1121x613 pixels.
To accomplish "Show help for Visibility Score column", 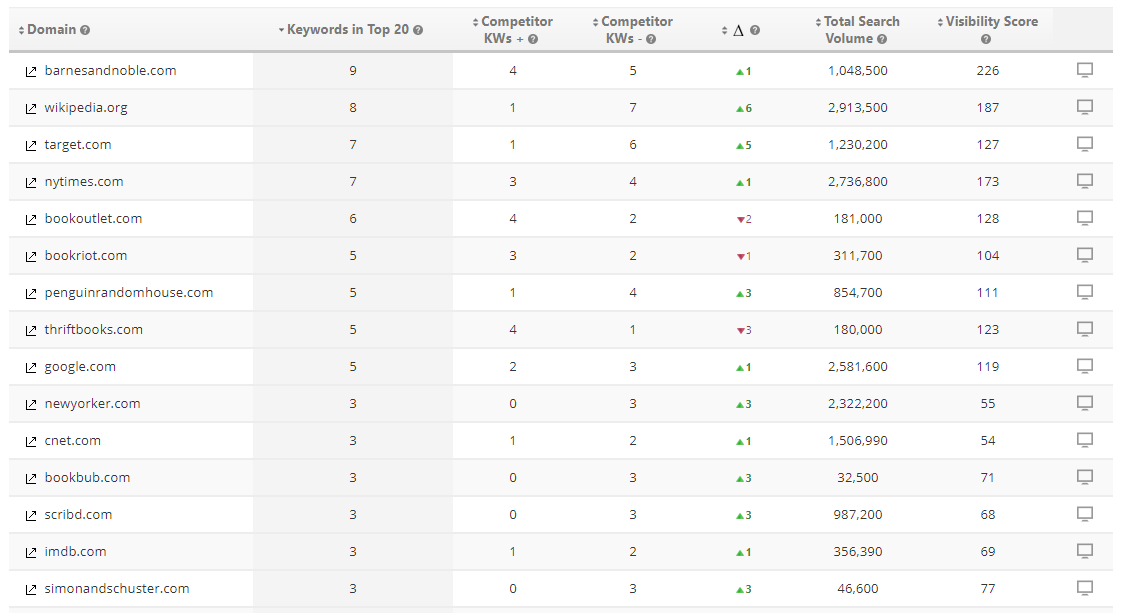I will (x=986, y=39).
